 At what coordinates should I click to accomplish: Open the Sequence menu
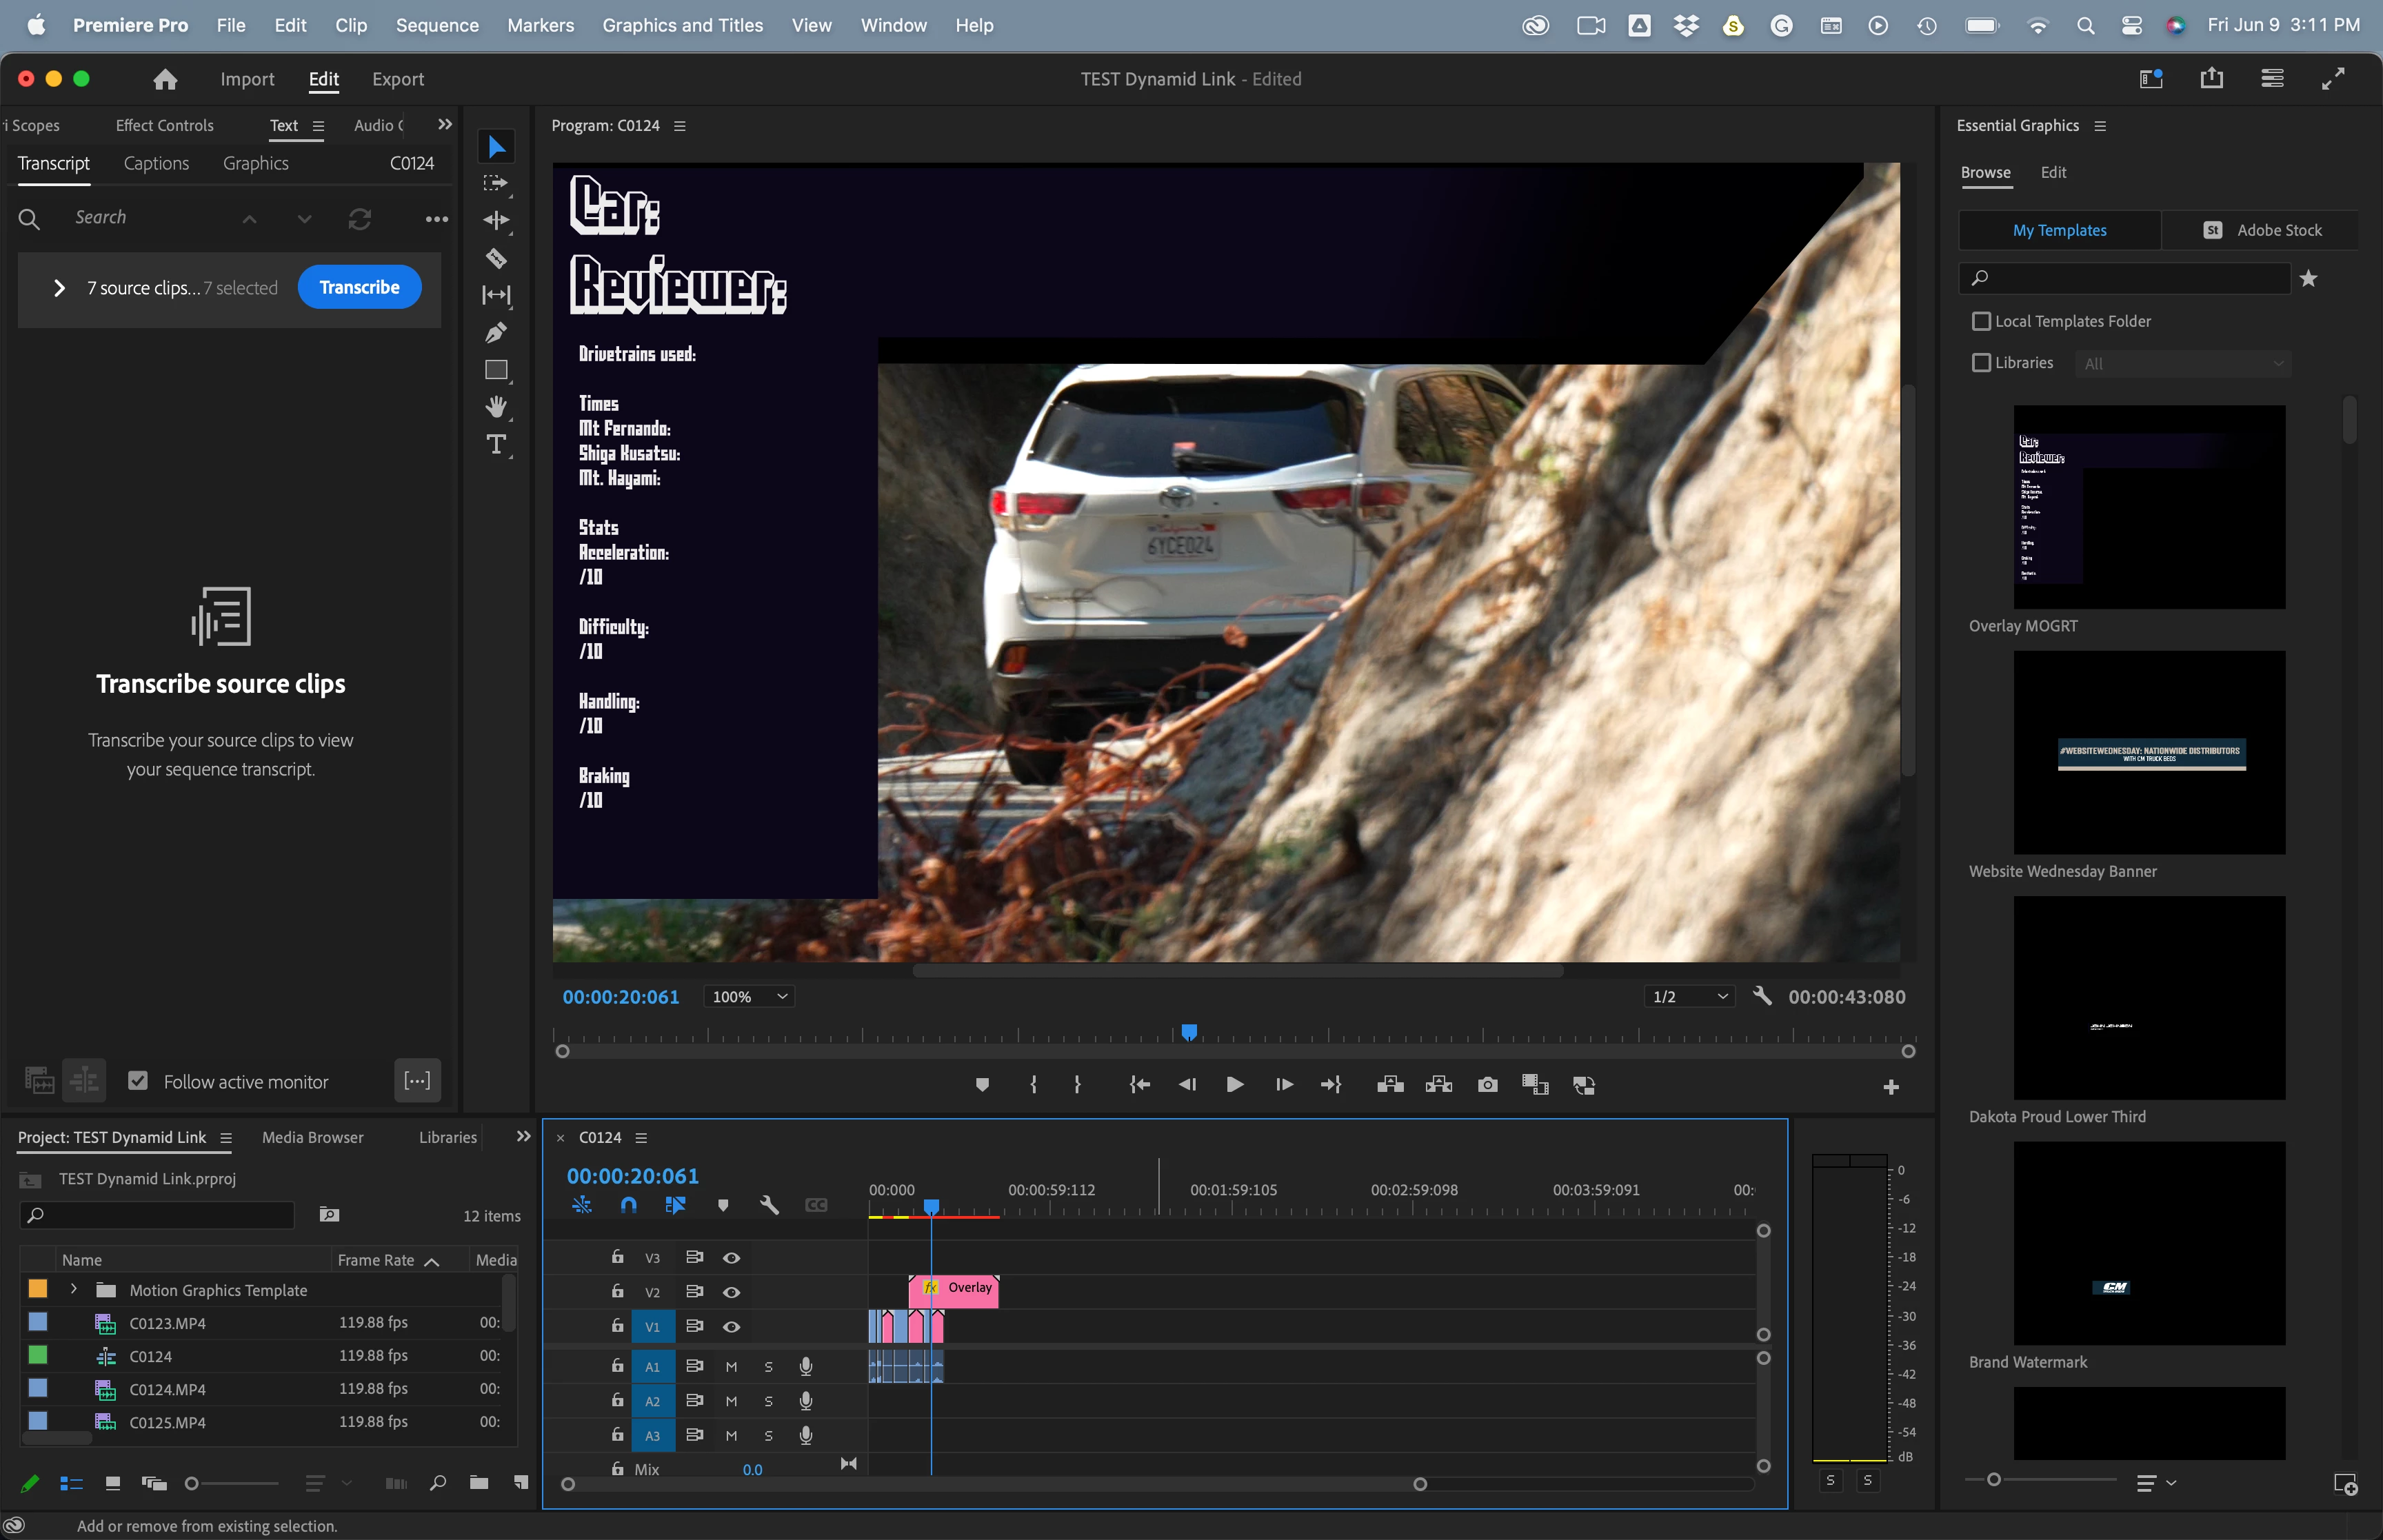pyautogui.click(x=437, y=25)
